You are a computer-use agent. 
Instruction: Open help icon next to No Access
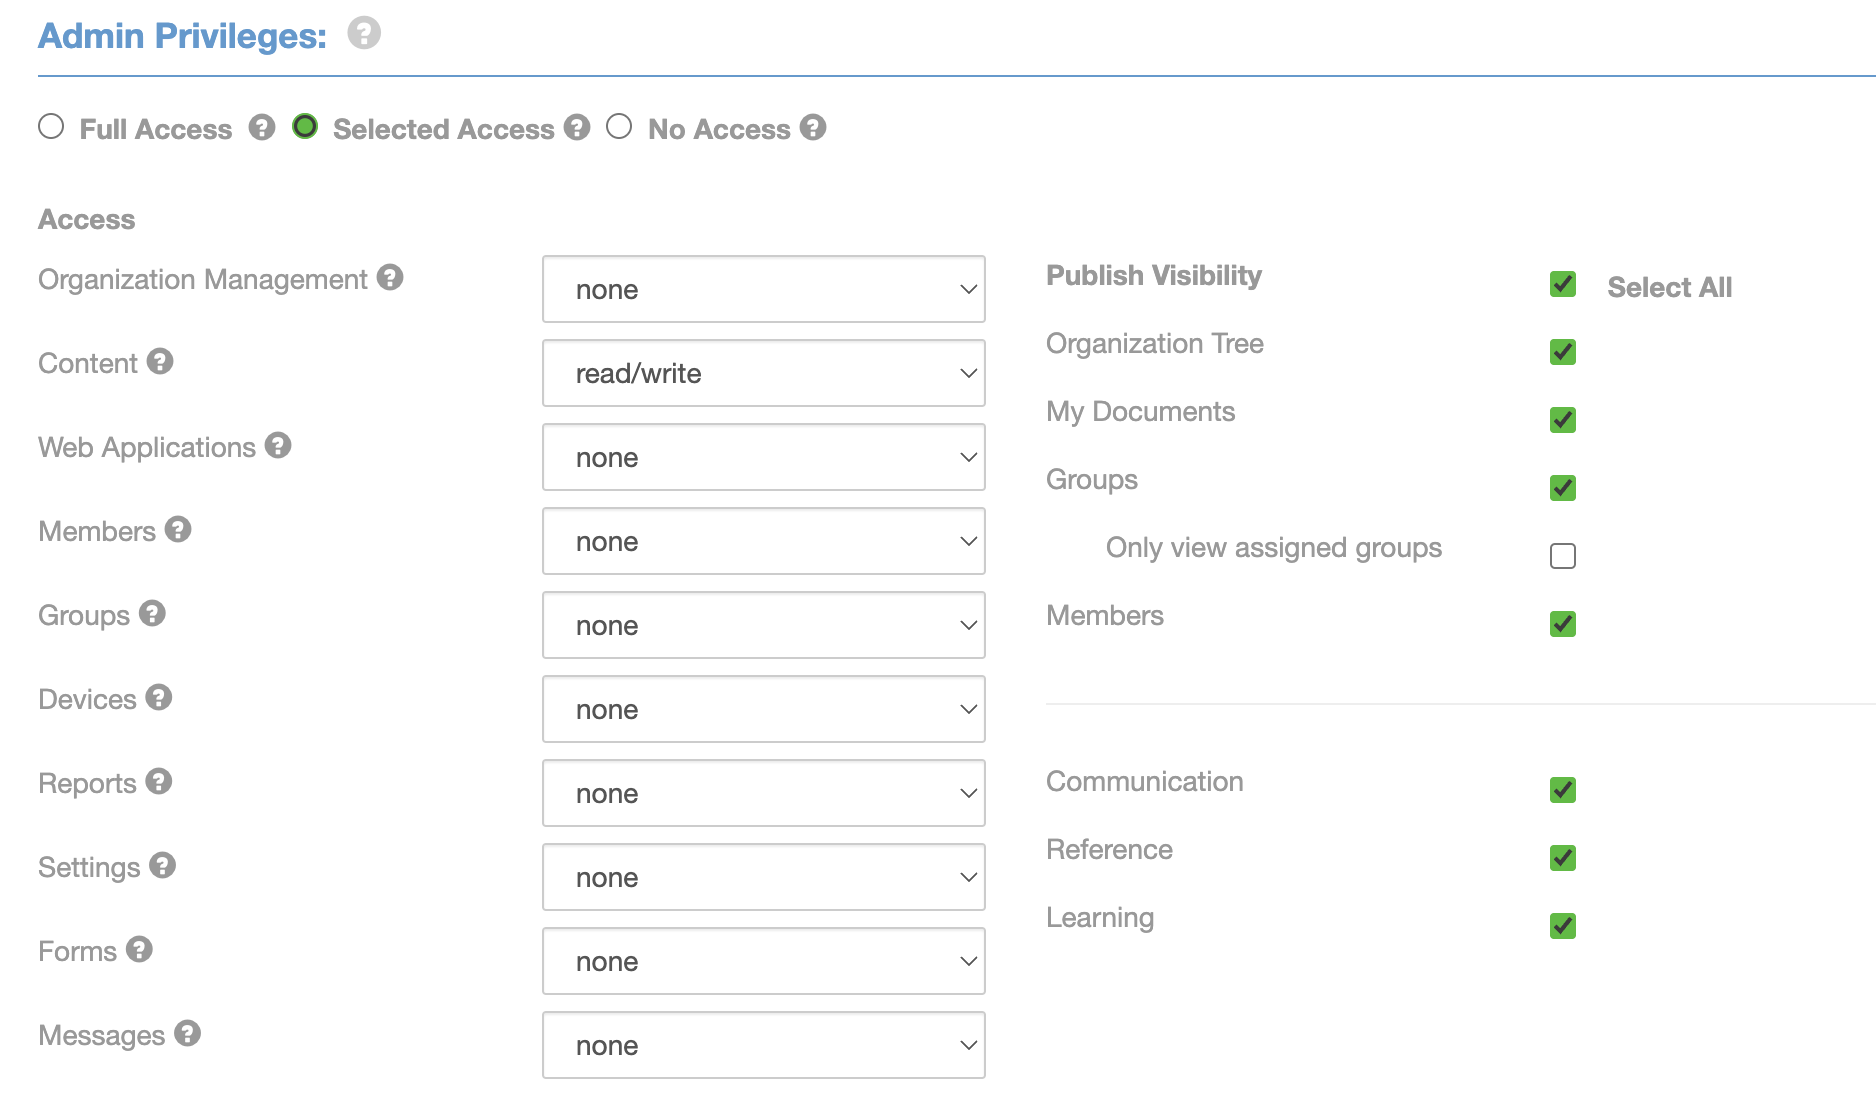[813, 127]
